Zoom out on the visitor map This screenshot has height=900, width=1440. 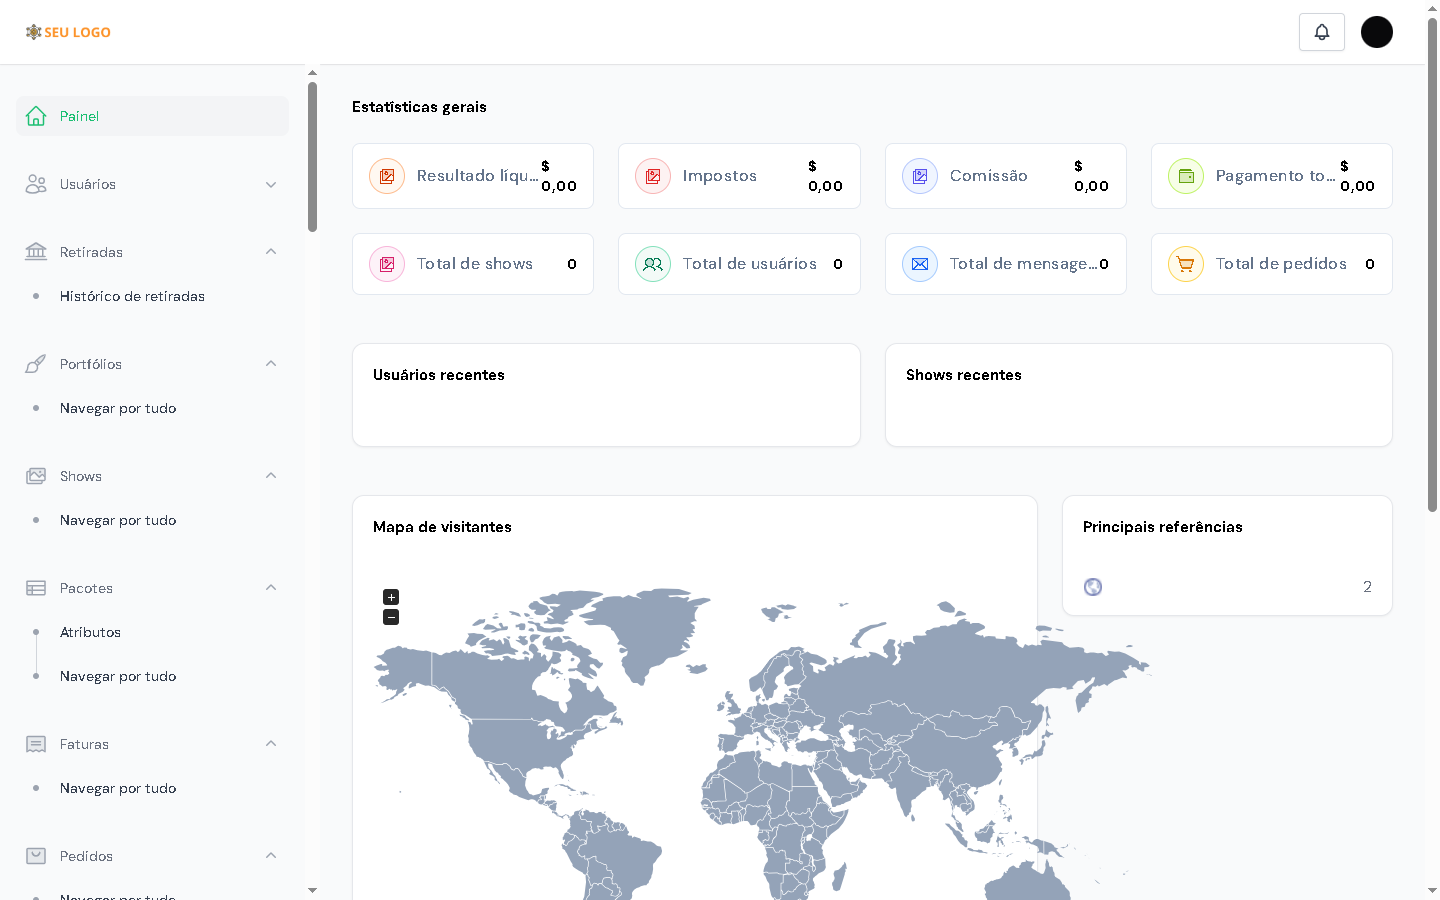tap(391, 617)
